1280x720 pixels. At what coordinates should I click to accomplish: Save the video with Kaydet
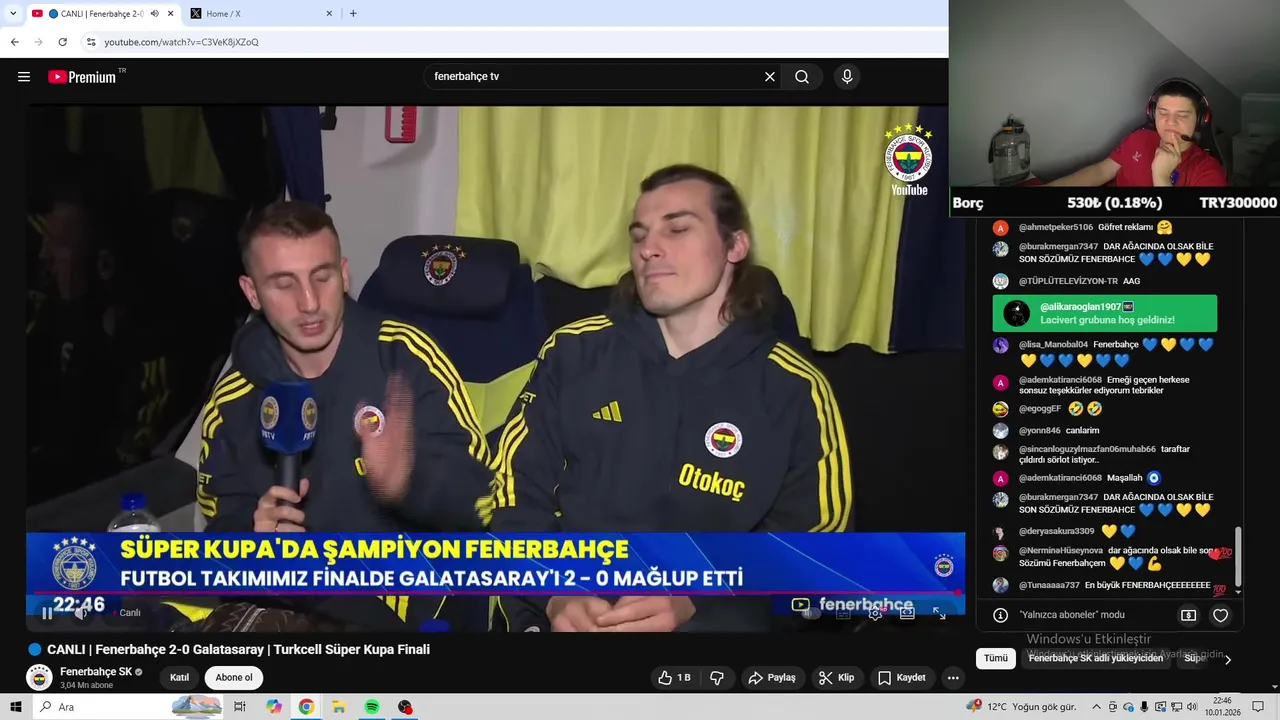902,678
